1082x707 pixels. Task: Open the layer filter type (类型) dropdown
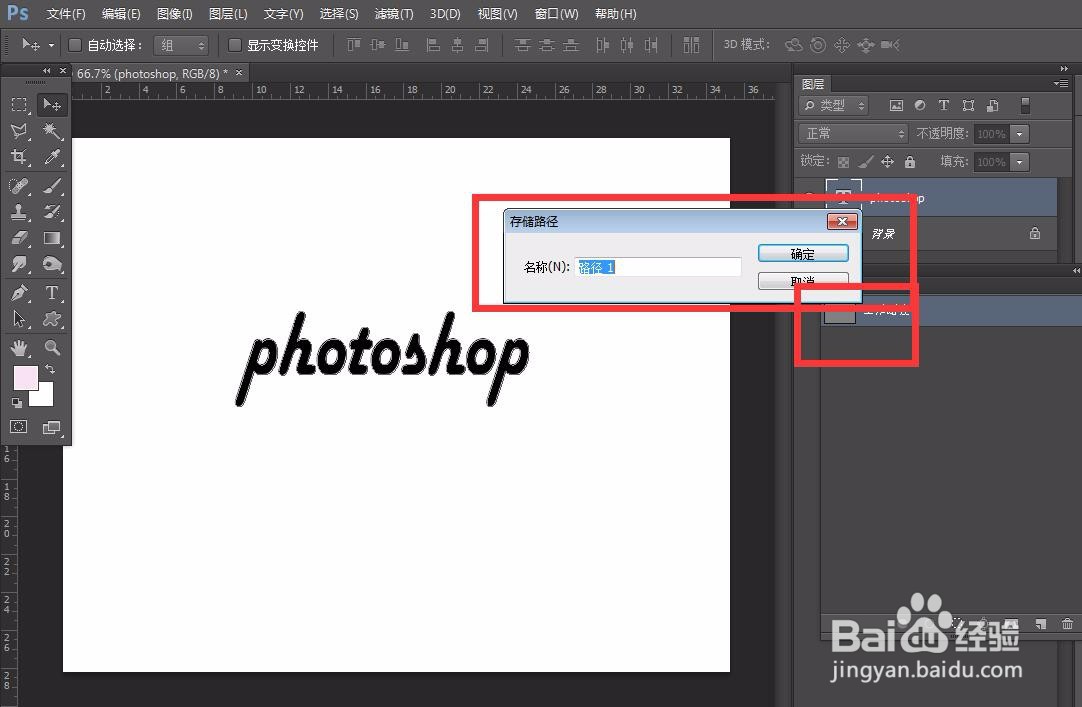pyautogui.click(x=834, y=106)
